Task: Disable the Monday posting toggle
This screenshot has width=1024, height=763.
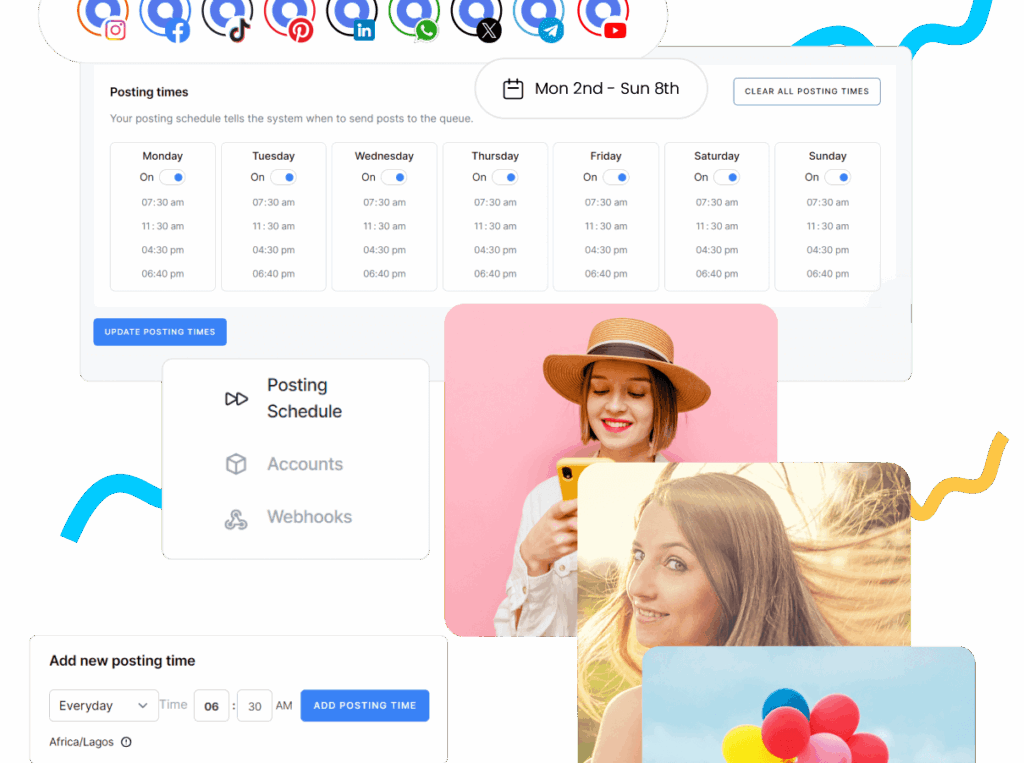Action: [x=172, y=177]
